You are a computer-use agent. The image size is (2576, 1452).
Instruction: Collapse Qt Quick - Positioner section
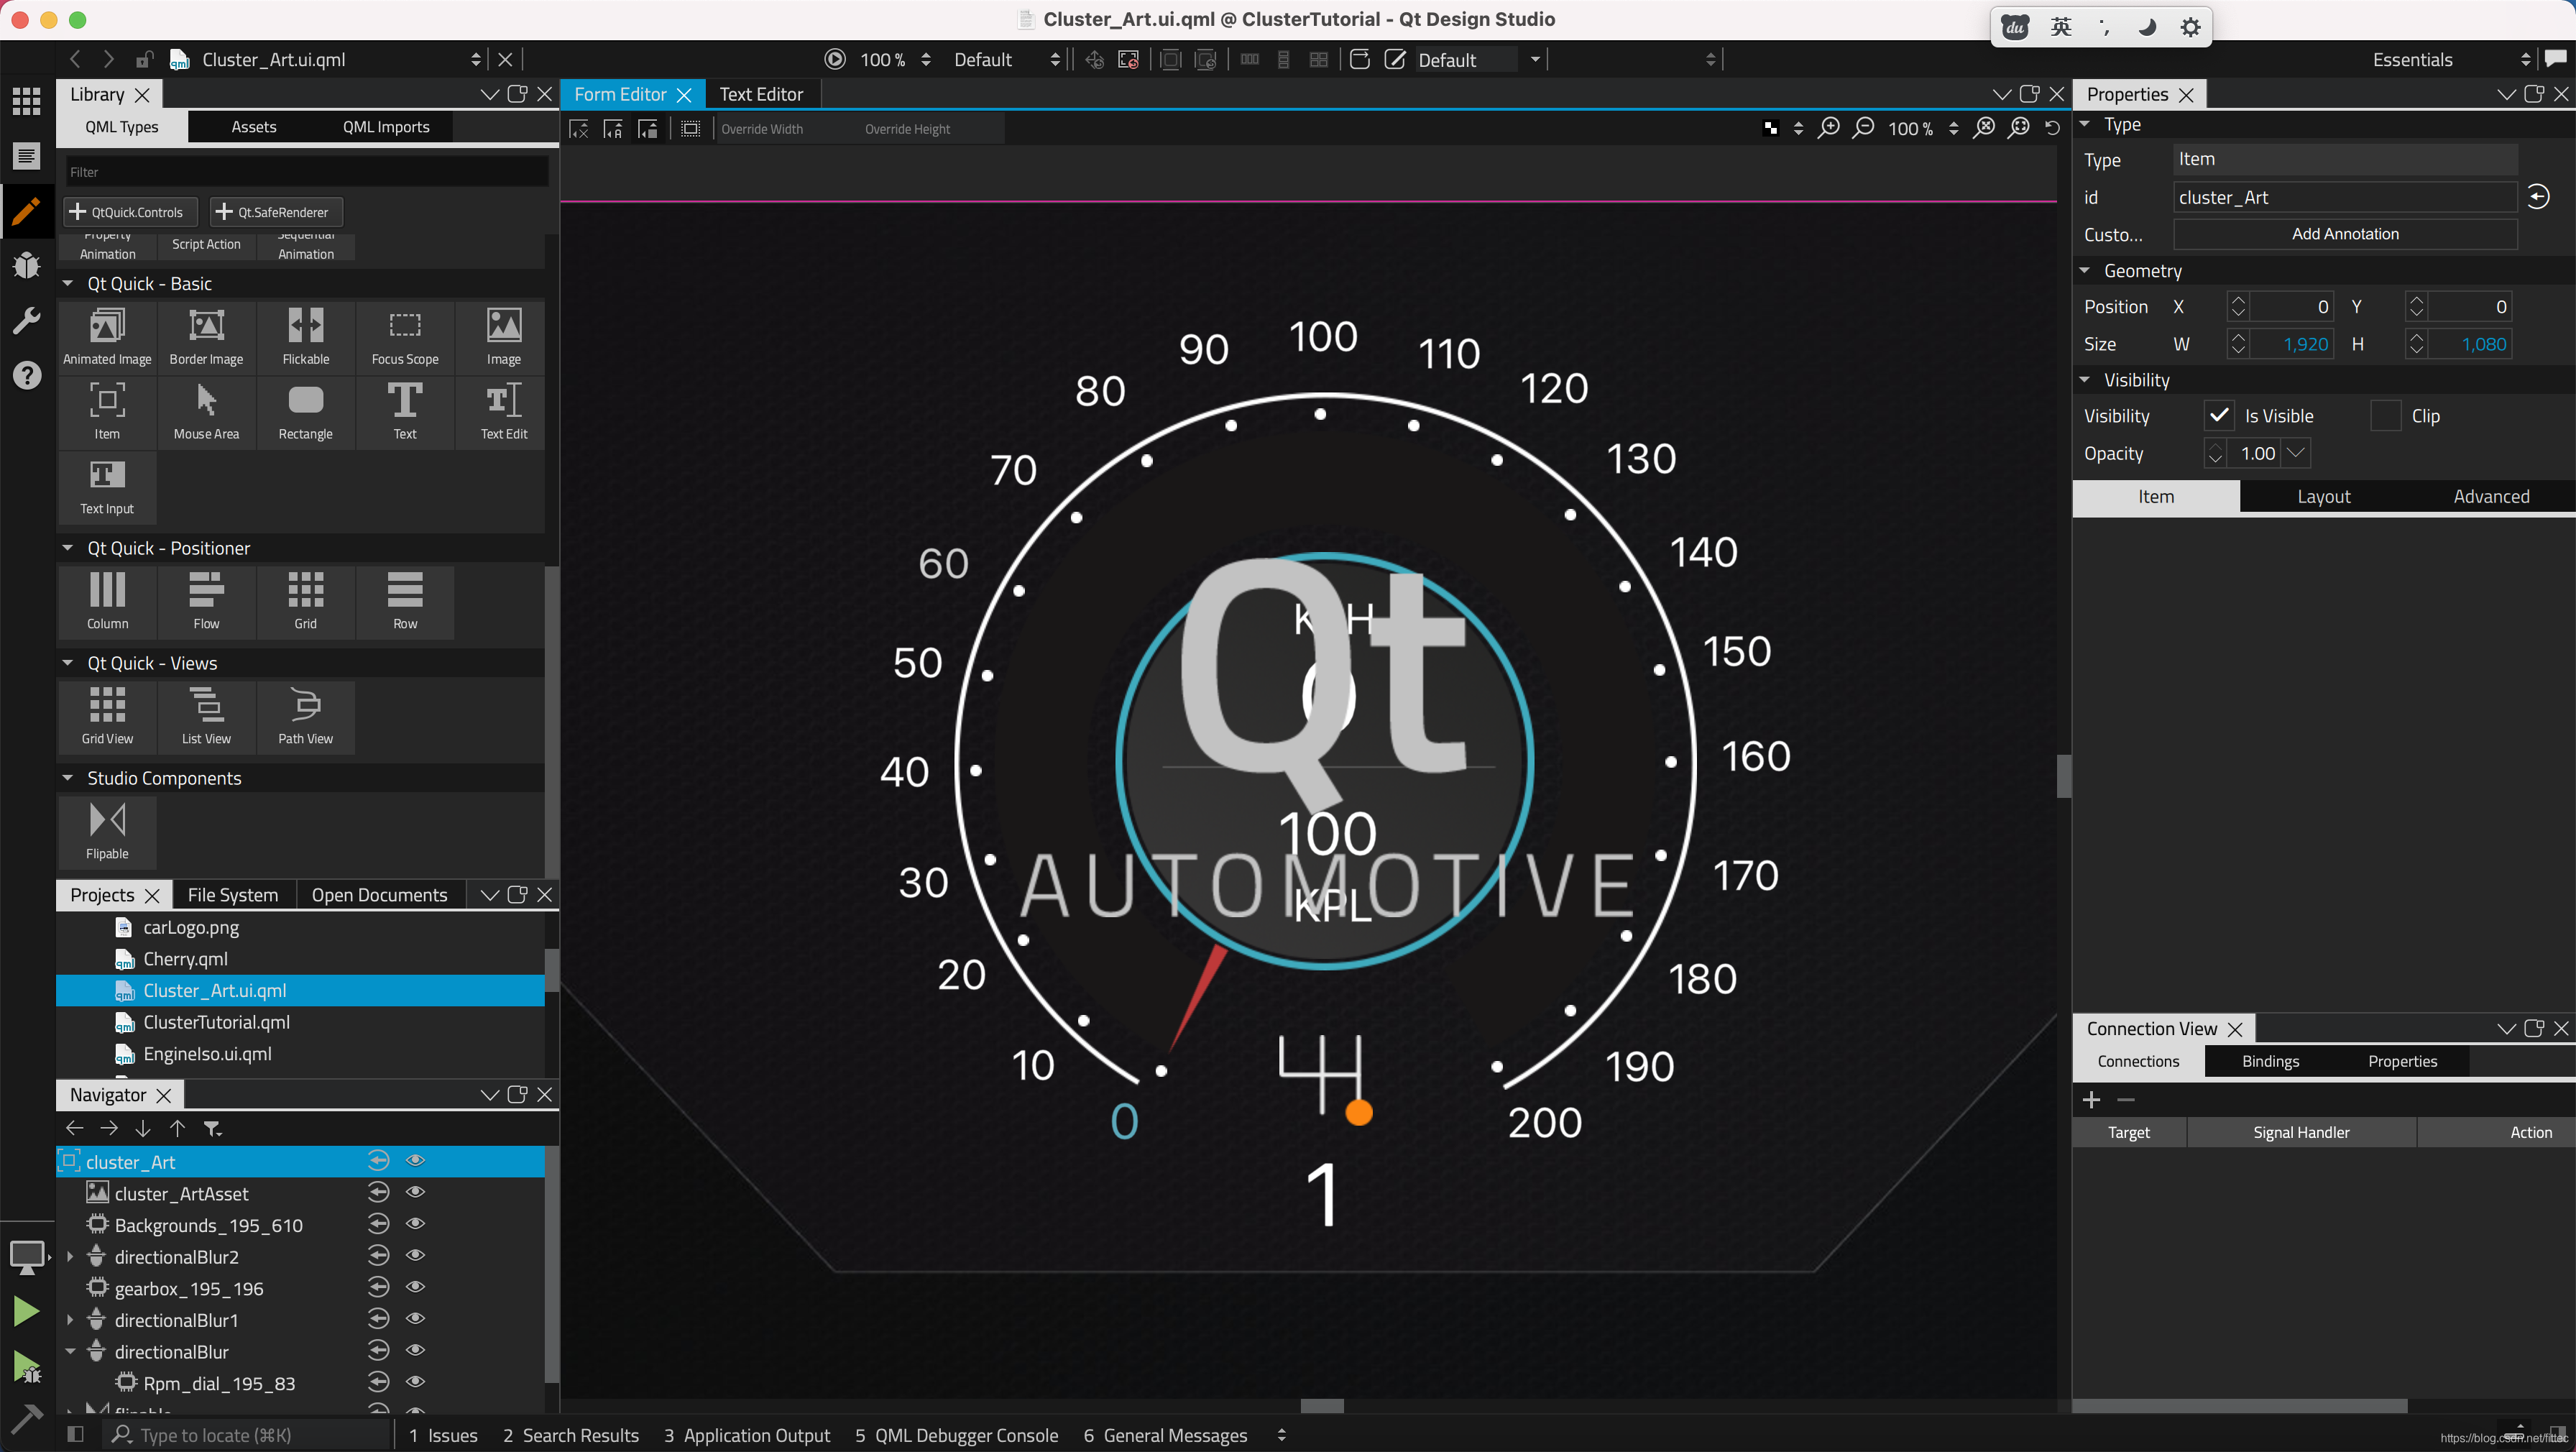(68, 548)
